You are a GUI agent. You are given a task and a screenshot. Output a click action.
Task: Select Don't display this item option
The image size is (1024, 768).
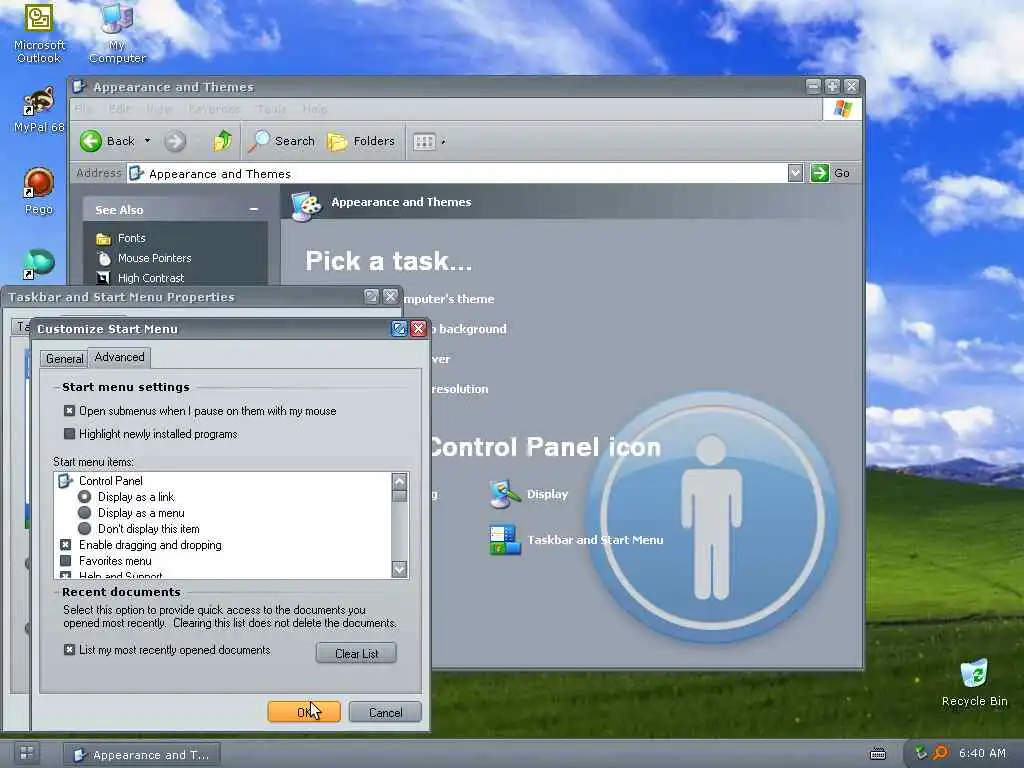click(x=84, y=528)
